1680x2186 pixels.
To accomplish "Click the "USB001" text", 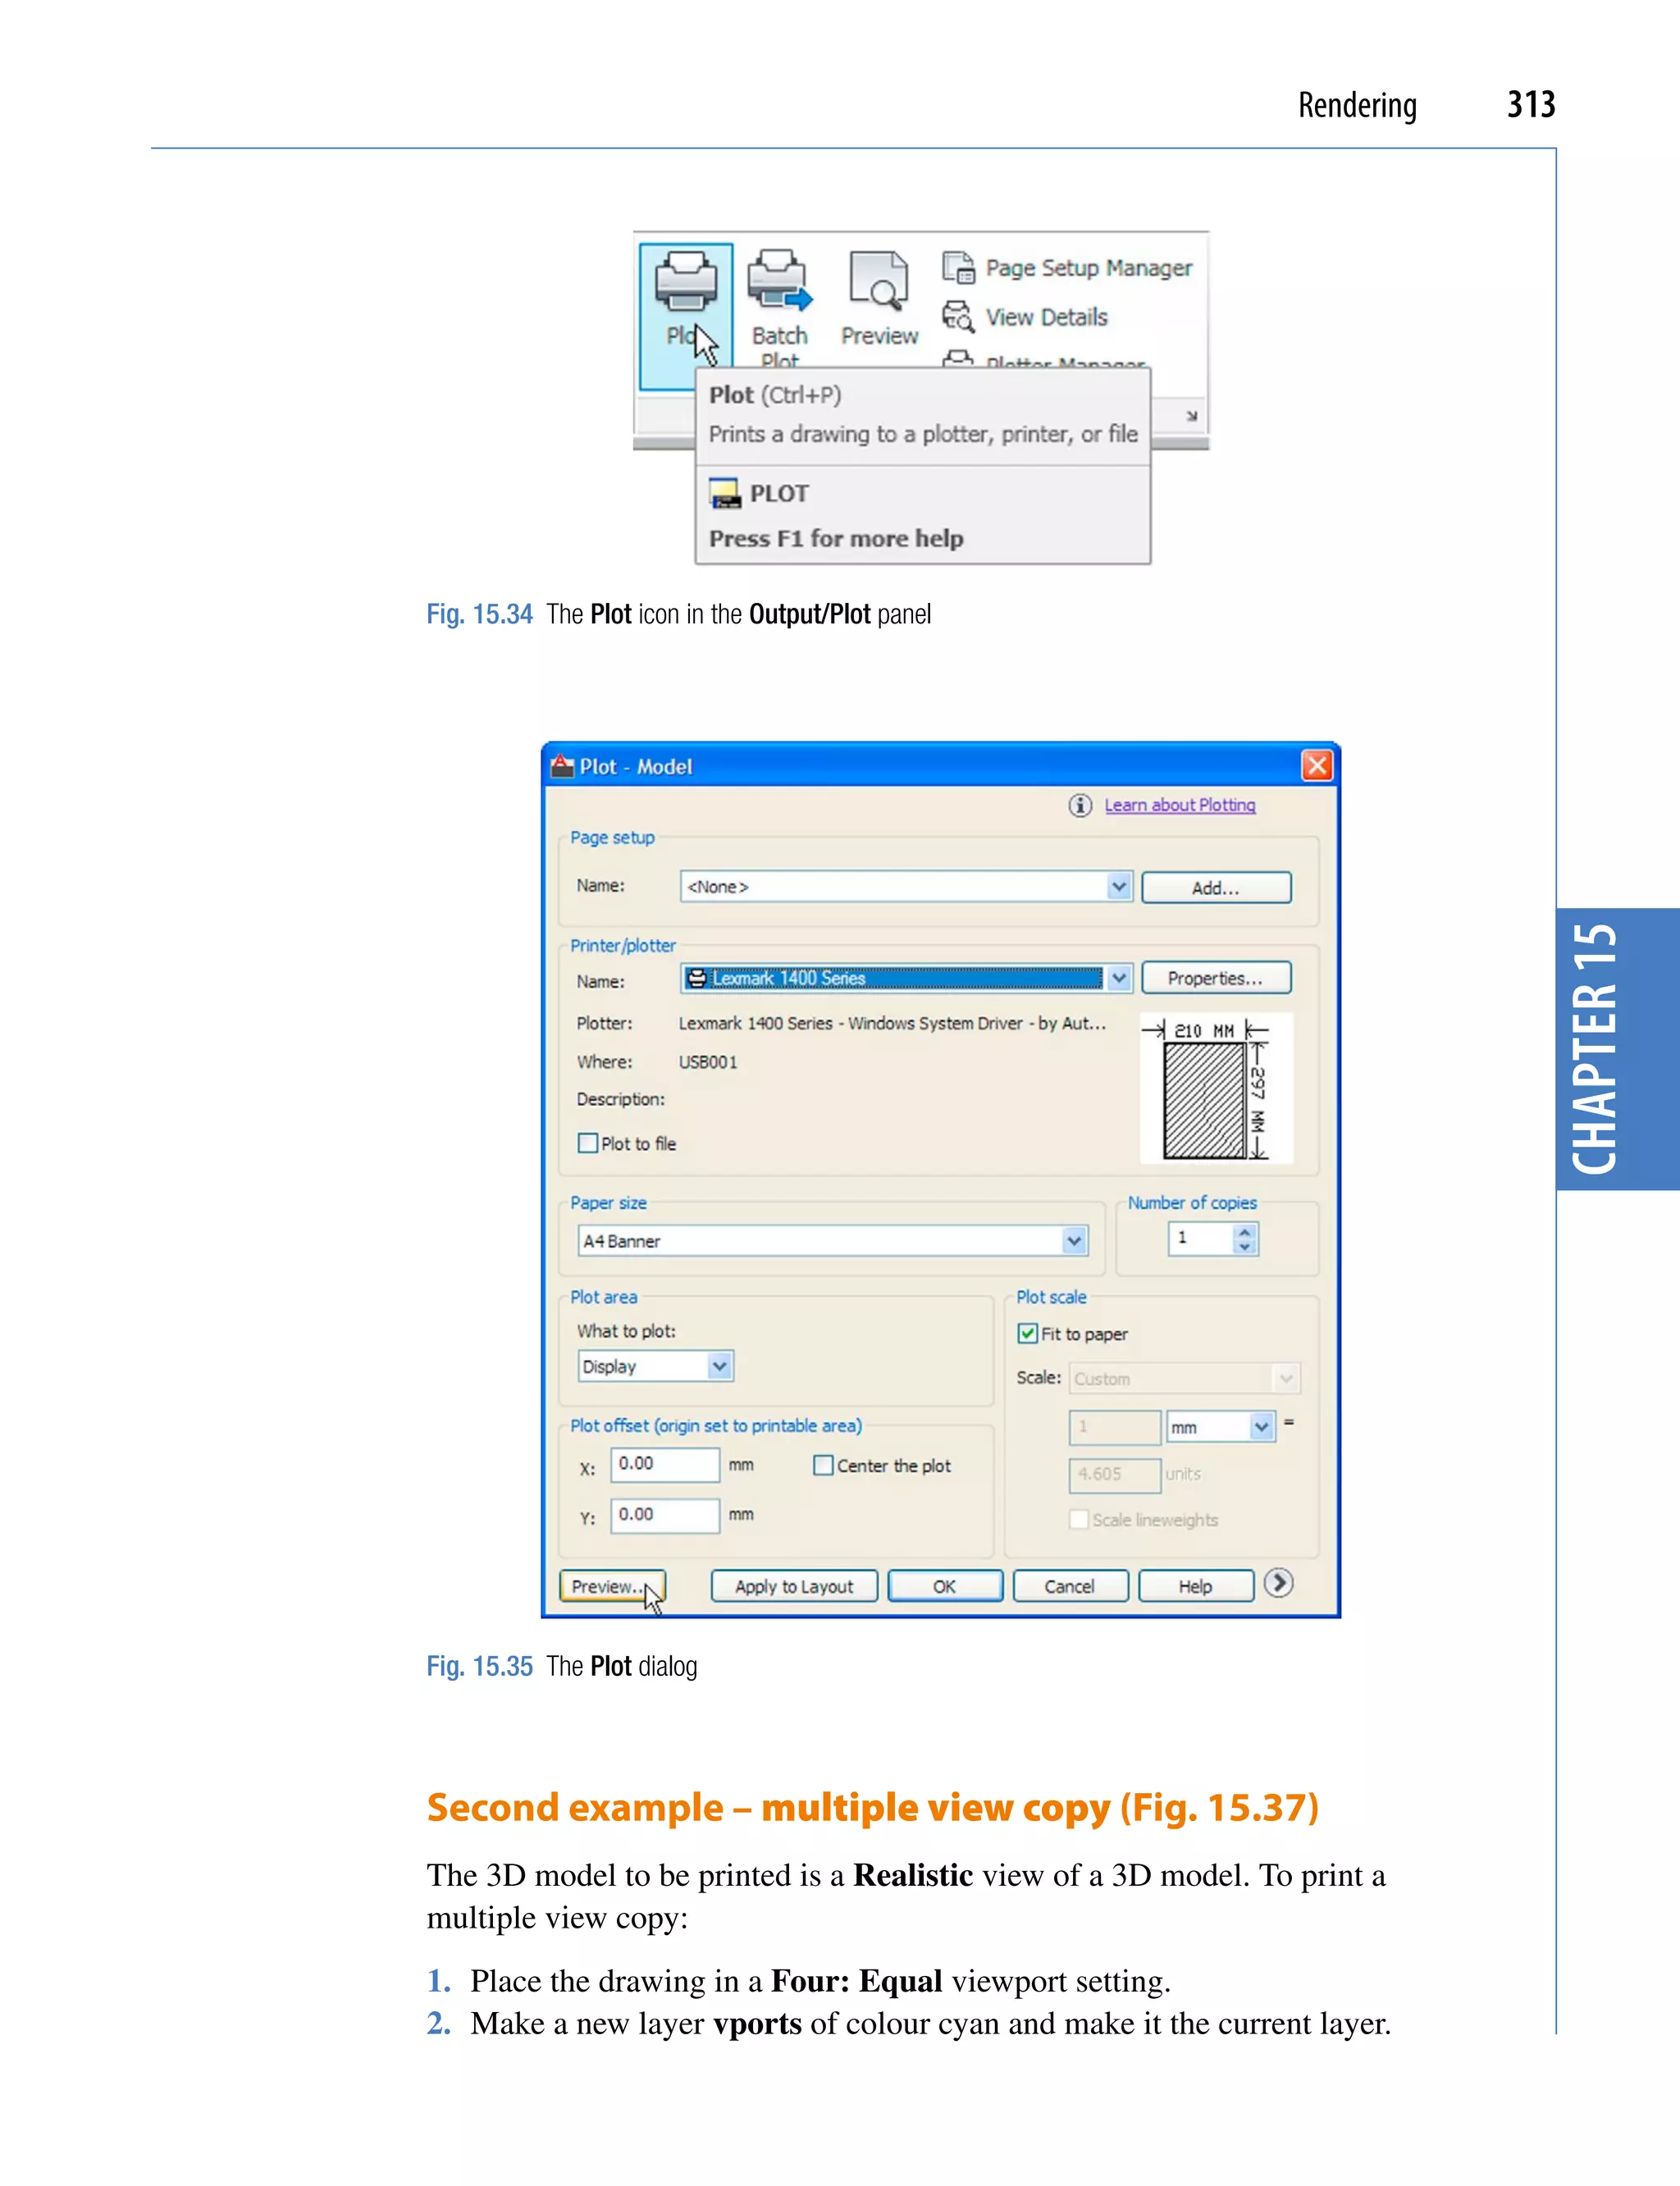I will [708, 1062].
